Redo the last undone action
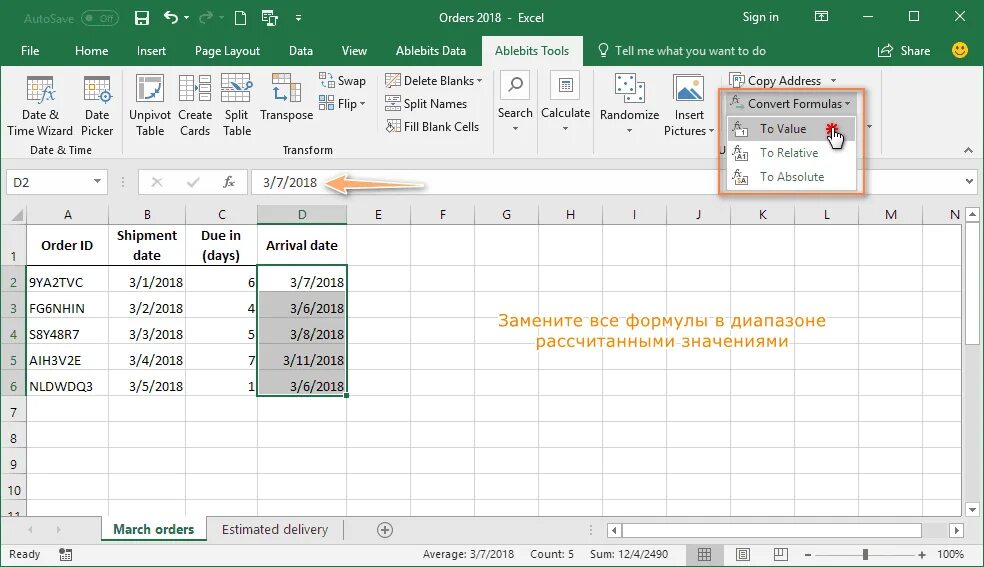 click(x=205, y=18)
